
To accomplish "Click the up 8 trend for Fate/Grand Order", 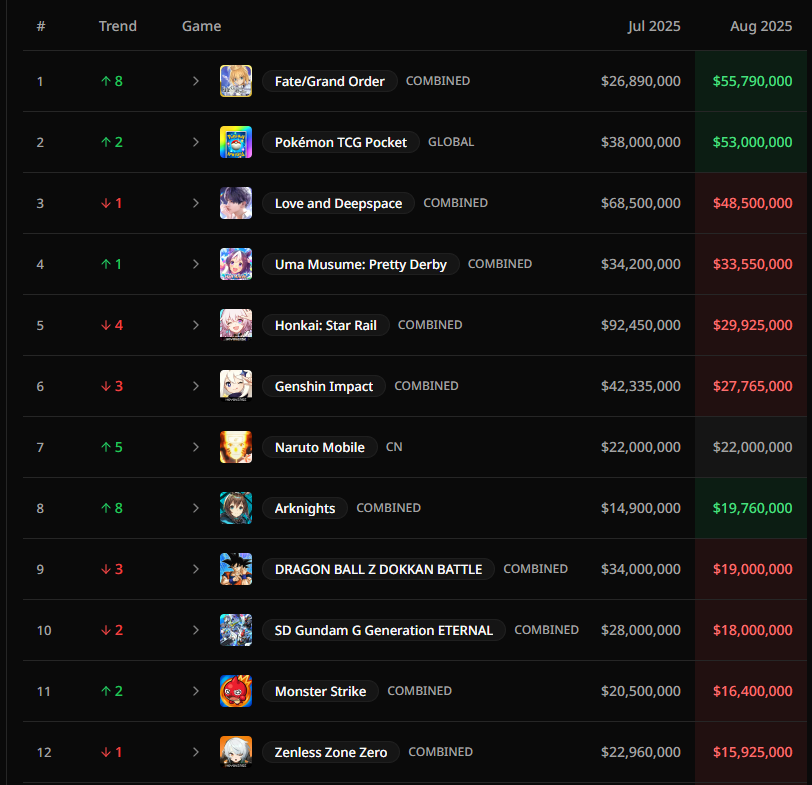I will tap(112, 81).
